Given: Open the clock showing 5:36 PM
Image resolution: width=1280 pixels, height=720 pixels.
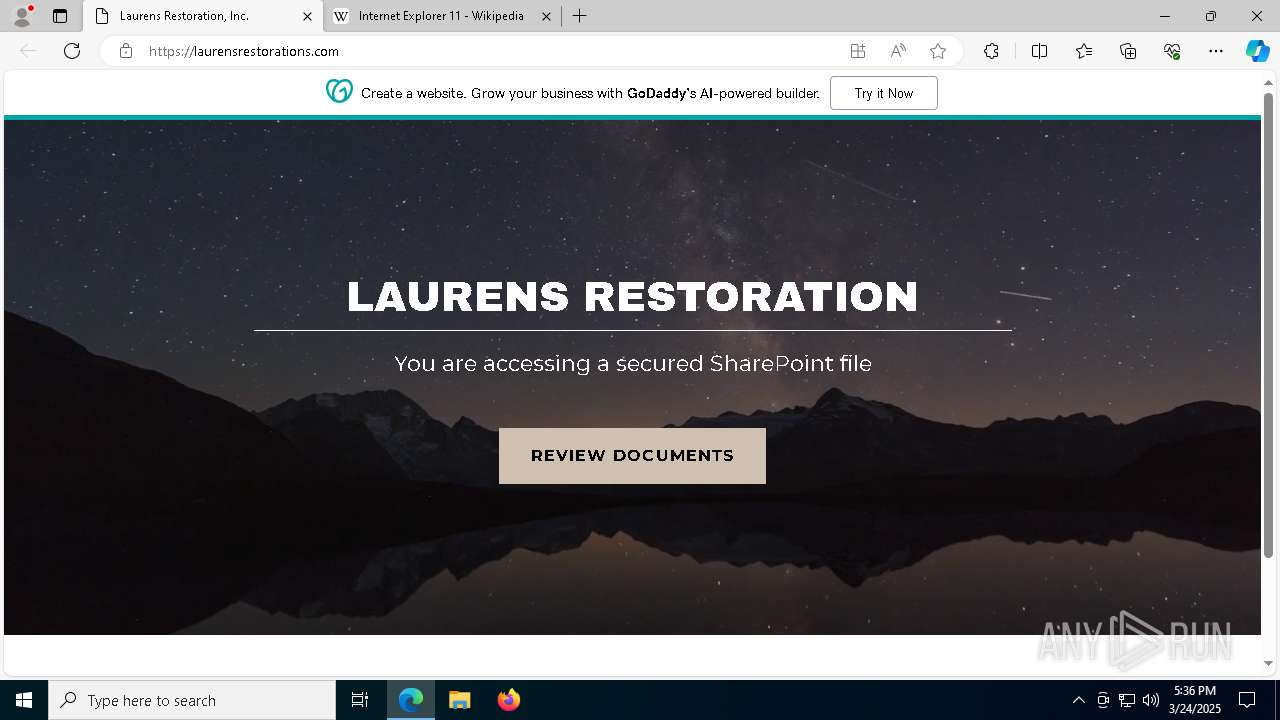Looking at the screenshot, I should click(1194, 700).
